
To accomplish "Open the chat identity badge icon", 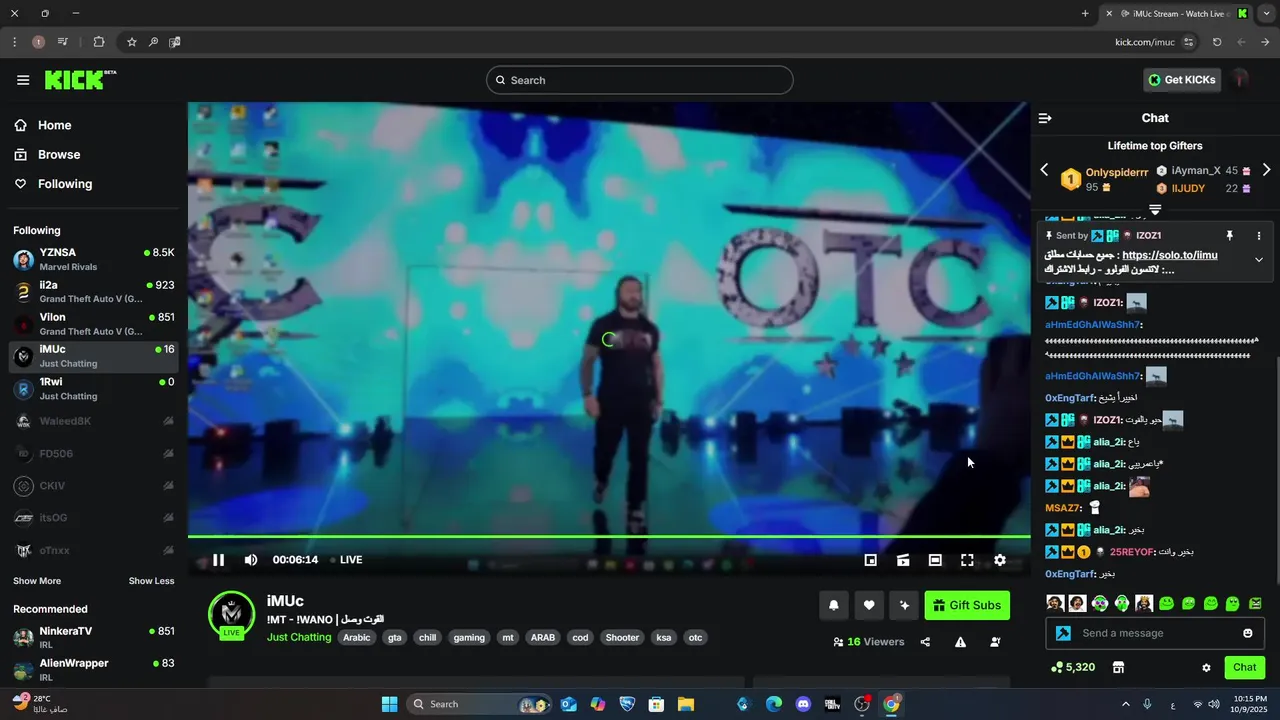I will [x=1064, y=633].
